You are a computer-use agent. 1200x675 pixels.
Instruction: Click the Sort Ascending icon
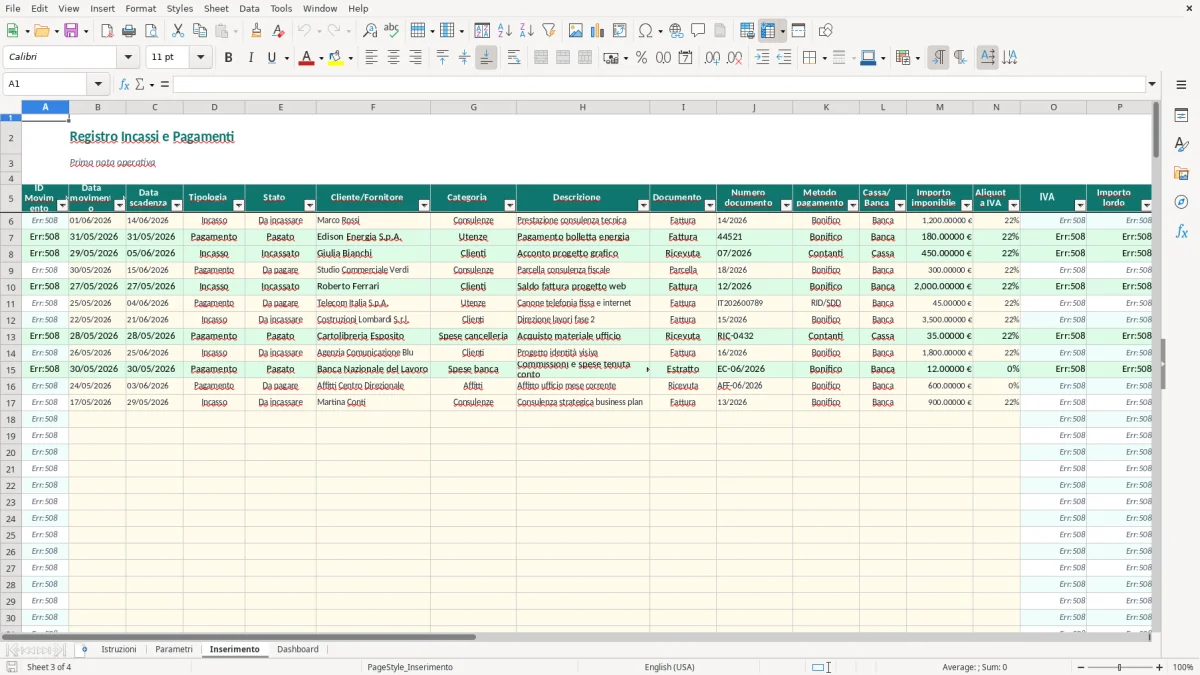(505, 31)
